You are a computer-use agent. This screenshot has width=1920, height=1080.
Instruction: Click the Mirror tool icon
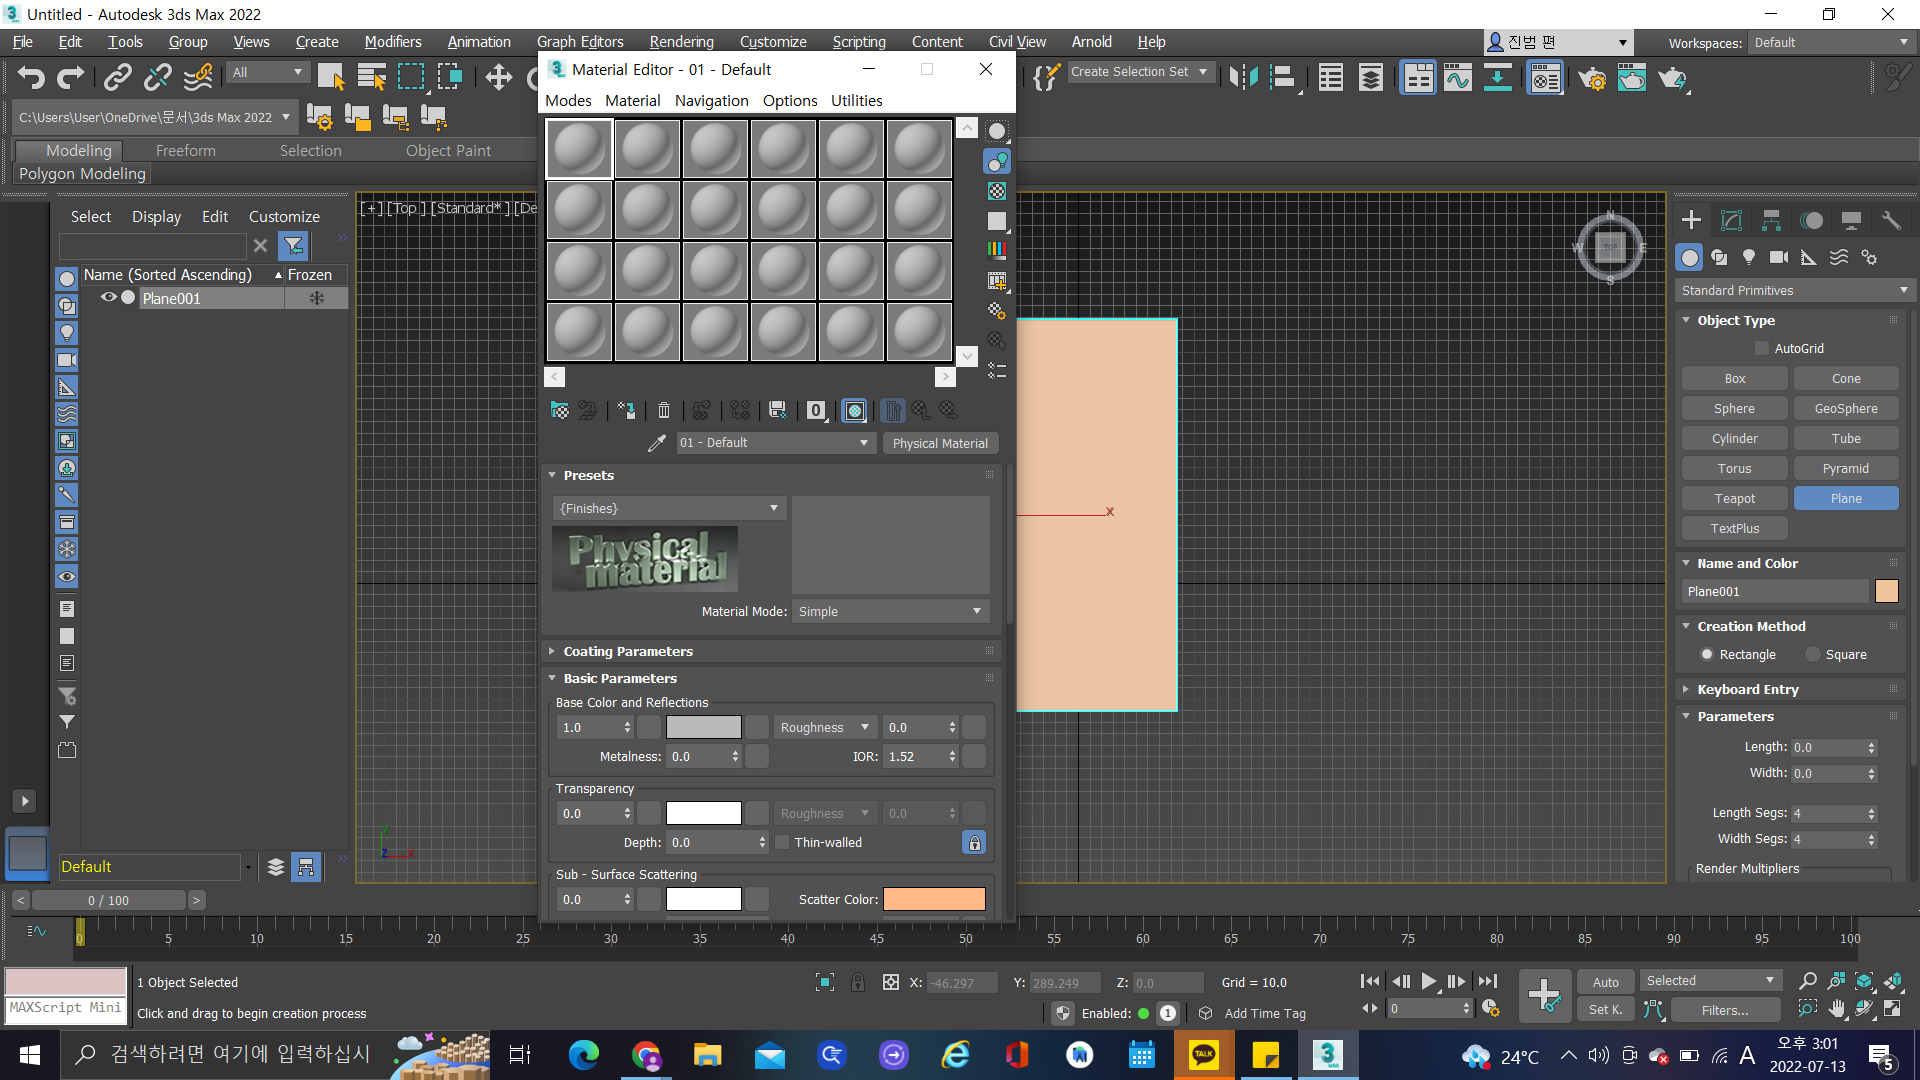pos(1243,77)
